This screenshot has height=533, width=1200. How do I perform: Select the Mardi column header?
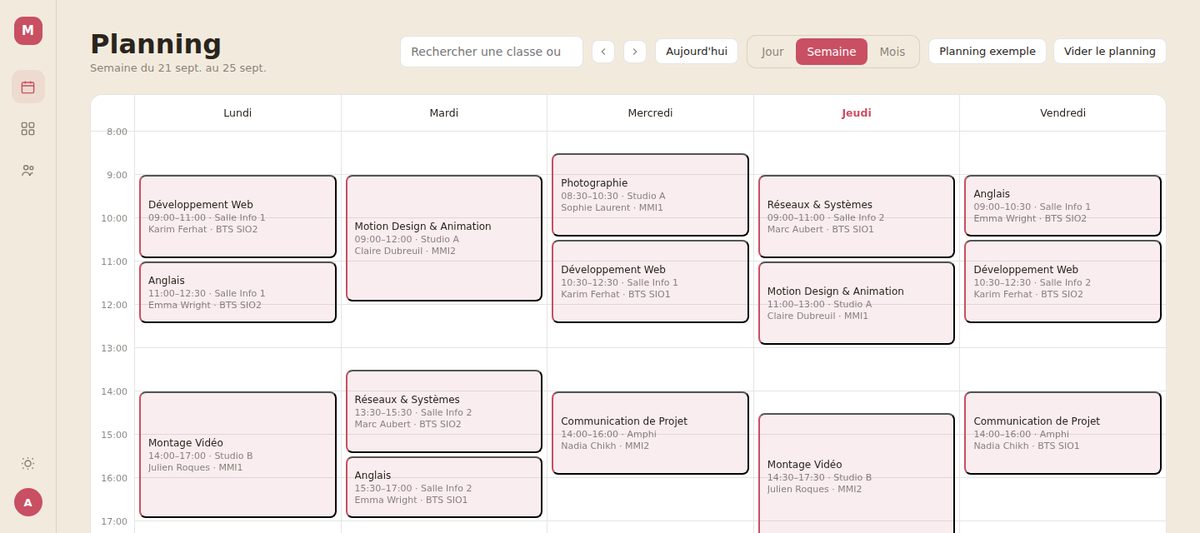(444, 113)
